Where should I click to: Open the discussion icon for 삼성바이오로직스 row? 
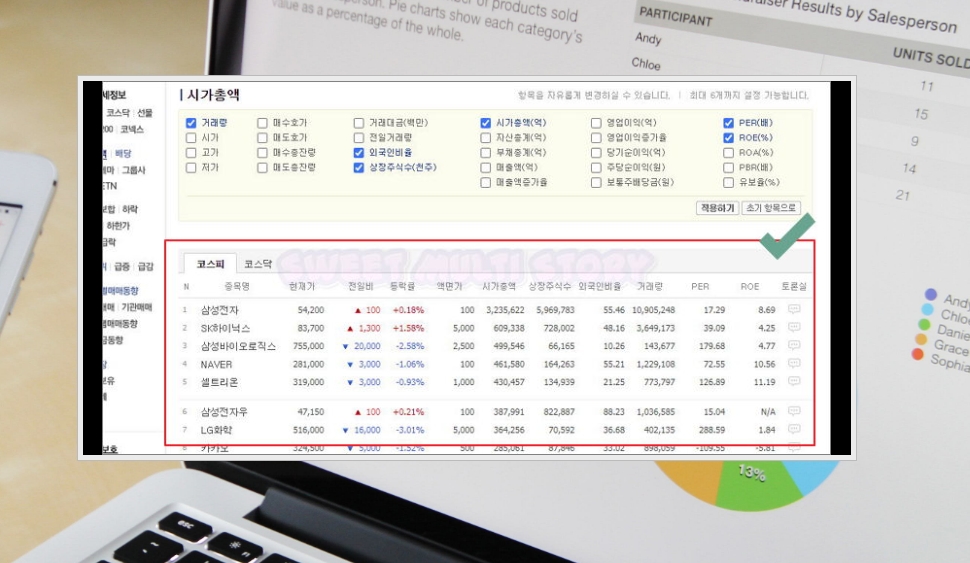[x=794, y=345]
